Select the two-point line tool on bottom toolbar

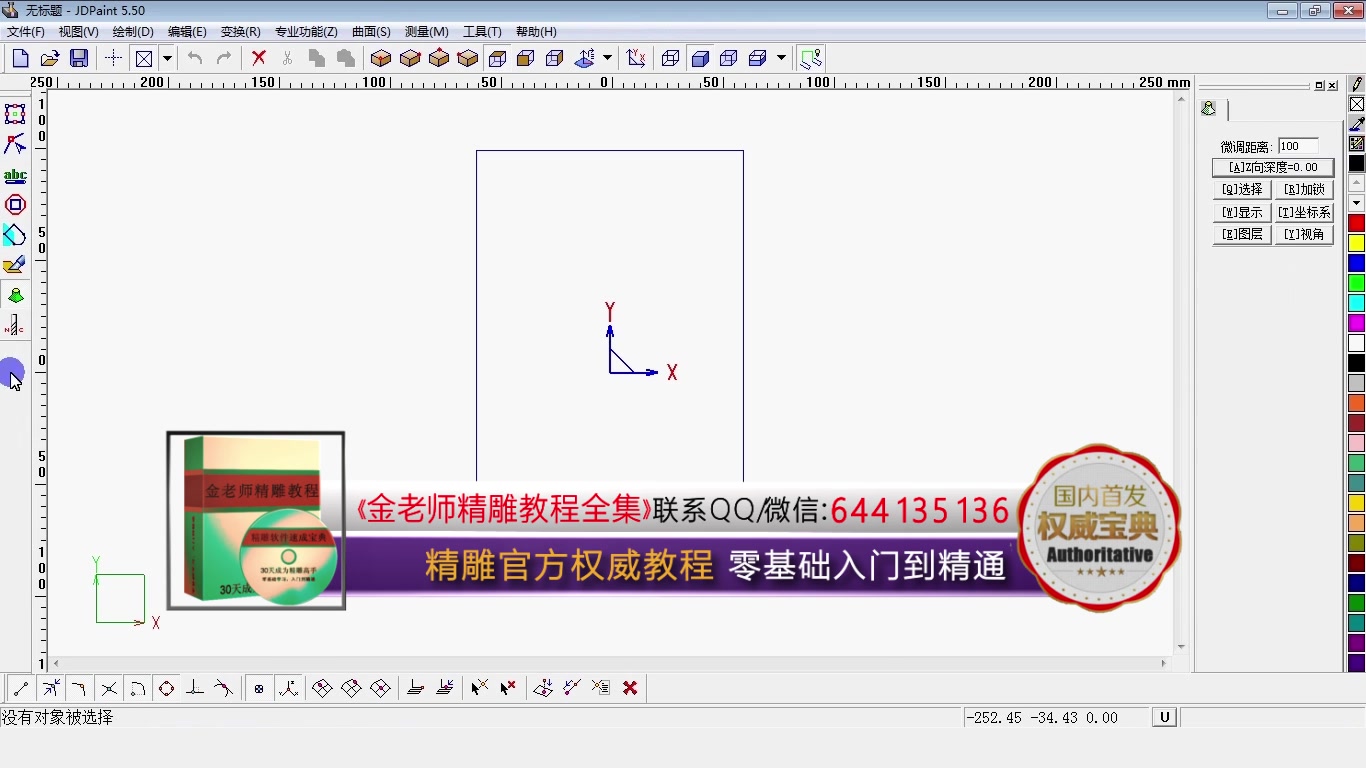pyautogui.click(x=21, y=688)
